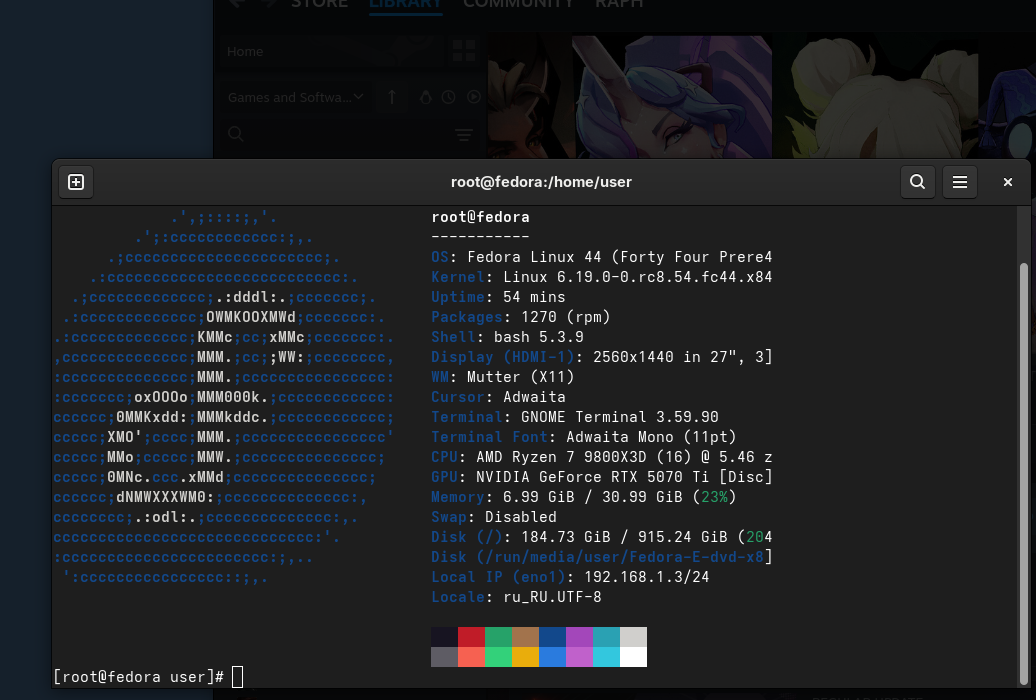This screenshot has width=1036, height=700.
Task: Click the search magnifier in Steam sidebar
Action: tap(235, 134)
